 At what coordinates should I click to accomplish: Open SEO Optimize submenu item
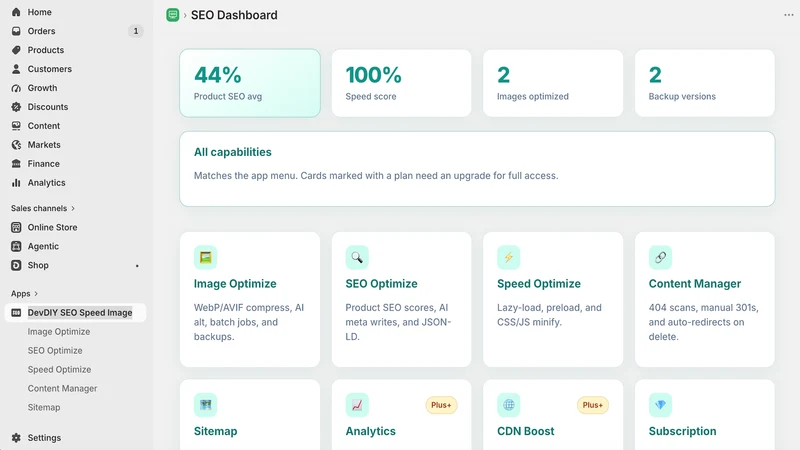coord(55,351)
